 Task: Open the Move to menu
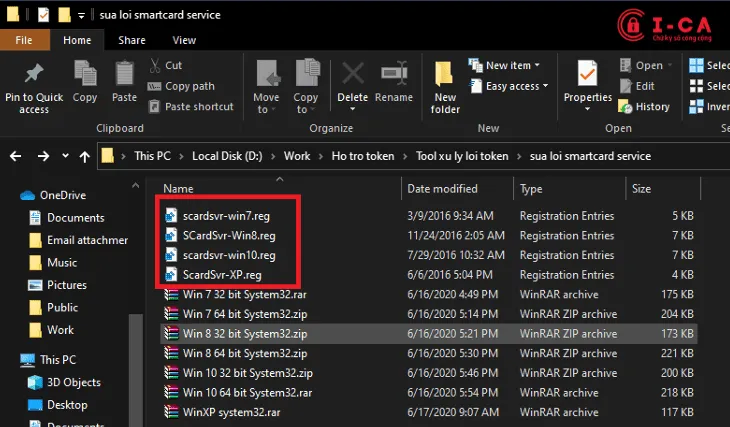point(266,88)
